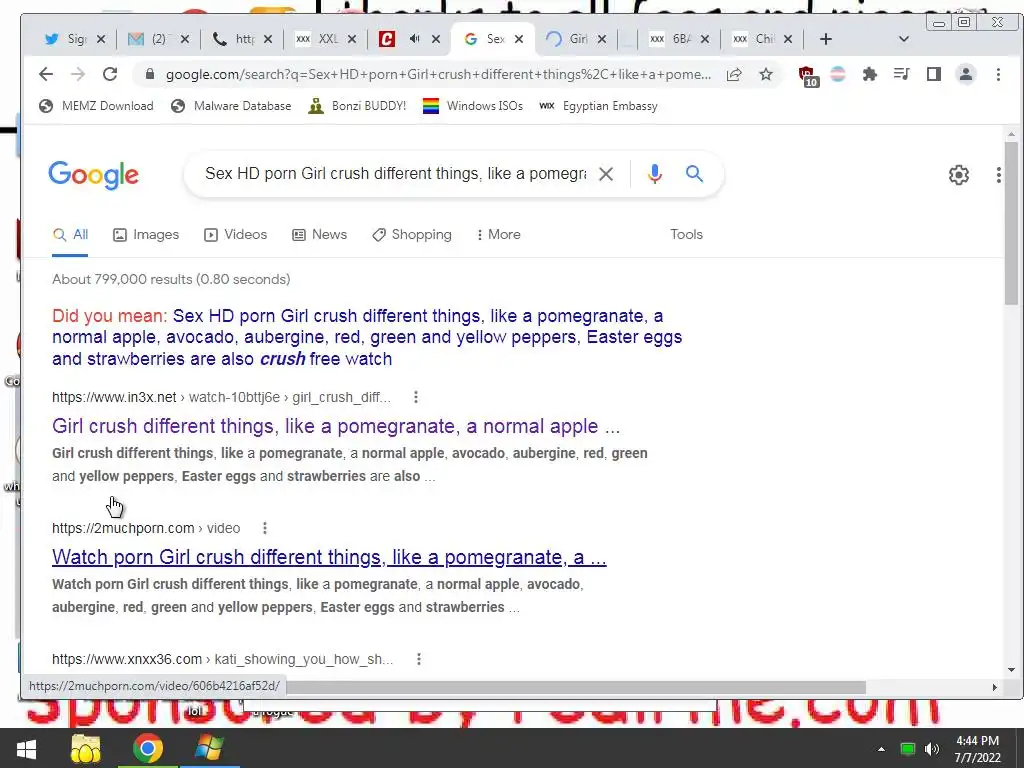Show hidden system tray icons
This screenshot has height=768, width=1024.
click(x=881, y=749)
